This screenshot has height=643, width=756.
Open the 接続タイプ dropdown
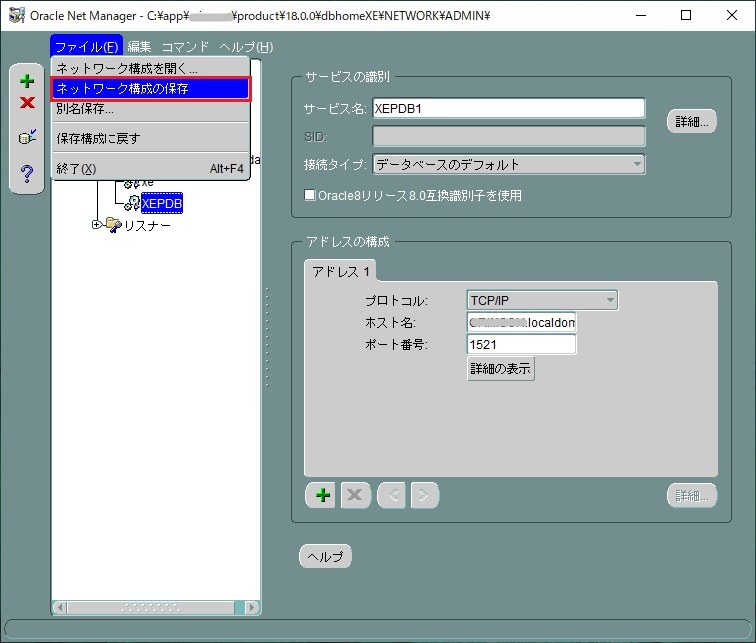509,165
